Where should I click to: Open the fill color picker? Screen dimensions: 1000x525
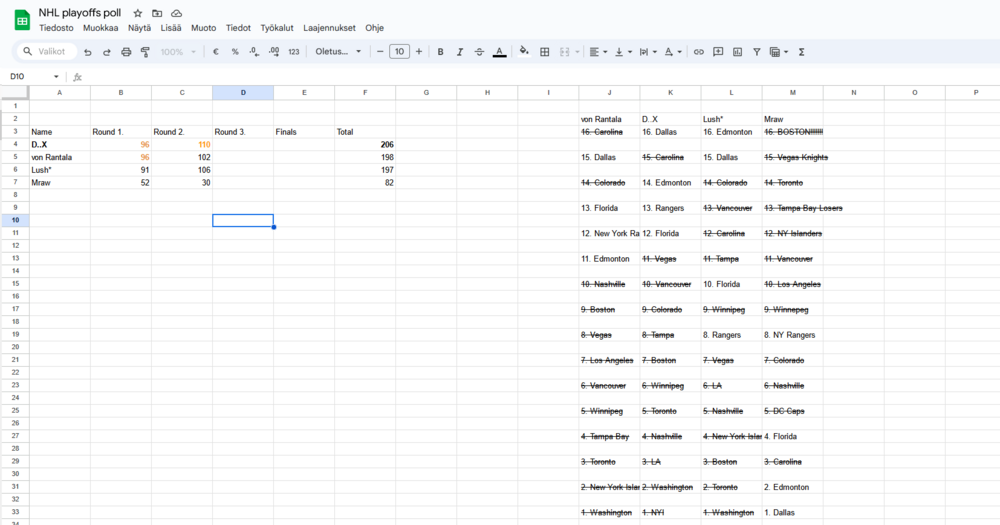pyautogui.click(x=524, y=52)
